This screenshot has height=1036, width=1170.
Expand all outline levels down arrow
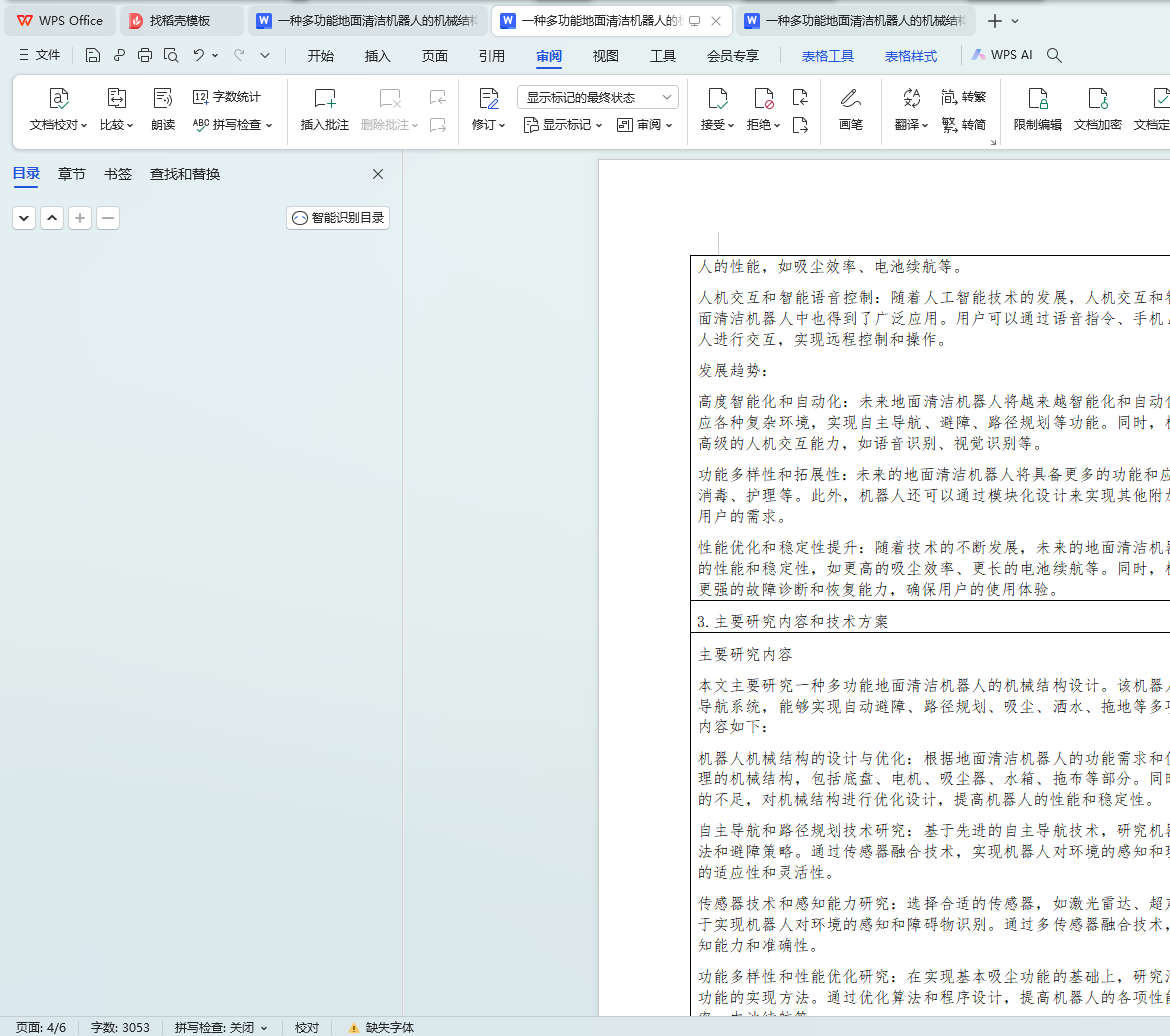pyautogui.click(x=24, y=218)
